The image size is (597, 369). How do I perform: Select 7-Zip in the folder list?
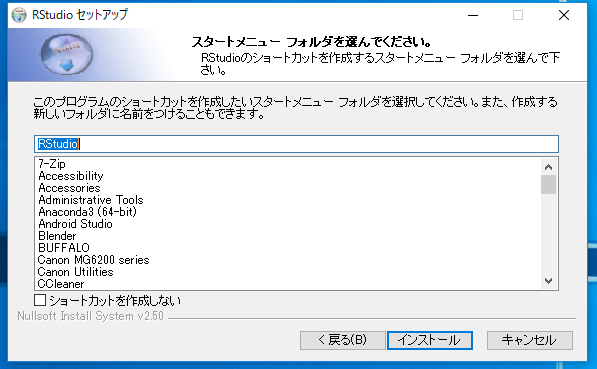point(52,164)
